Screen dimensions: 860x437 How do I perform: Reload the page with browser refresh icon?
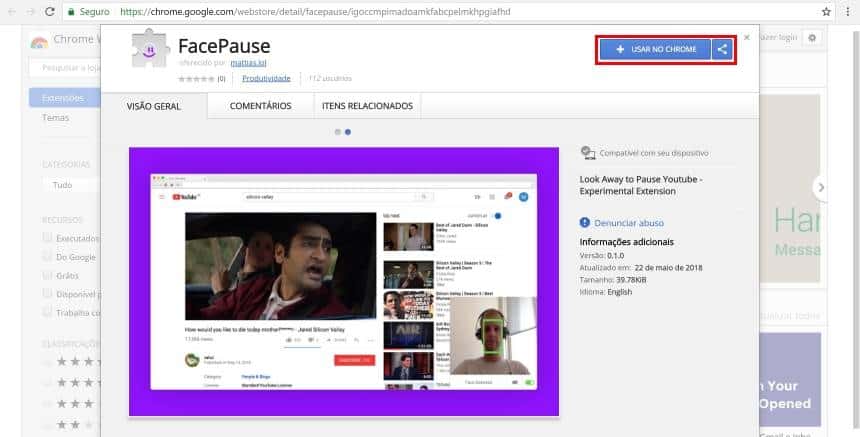49,12
